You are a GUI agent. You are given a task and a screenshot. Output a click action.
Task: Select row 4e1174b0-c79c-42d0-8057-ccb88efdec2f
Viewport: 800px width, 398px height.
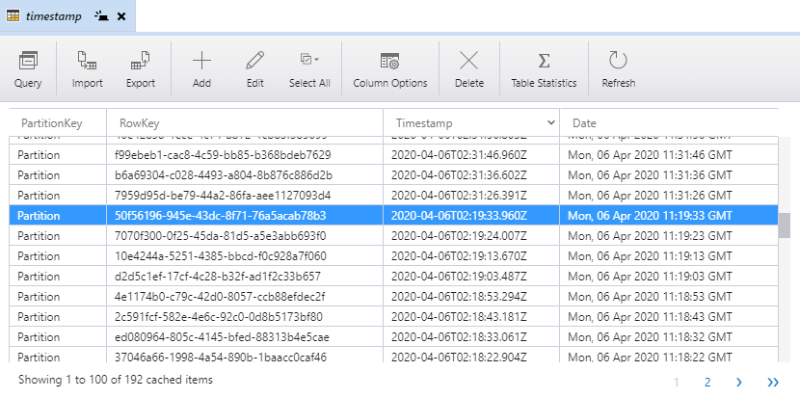[394, 296]
